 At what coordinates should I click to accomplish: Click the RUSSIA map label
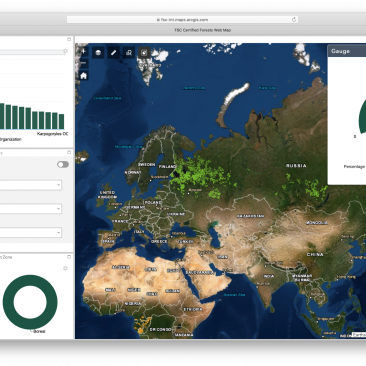[296, 166]
